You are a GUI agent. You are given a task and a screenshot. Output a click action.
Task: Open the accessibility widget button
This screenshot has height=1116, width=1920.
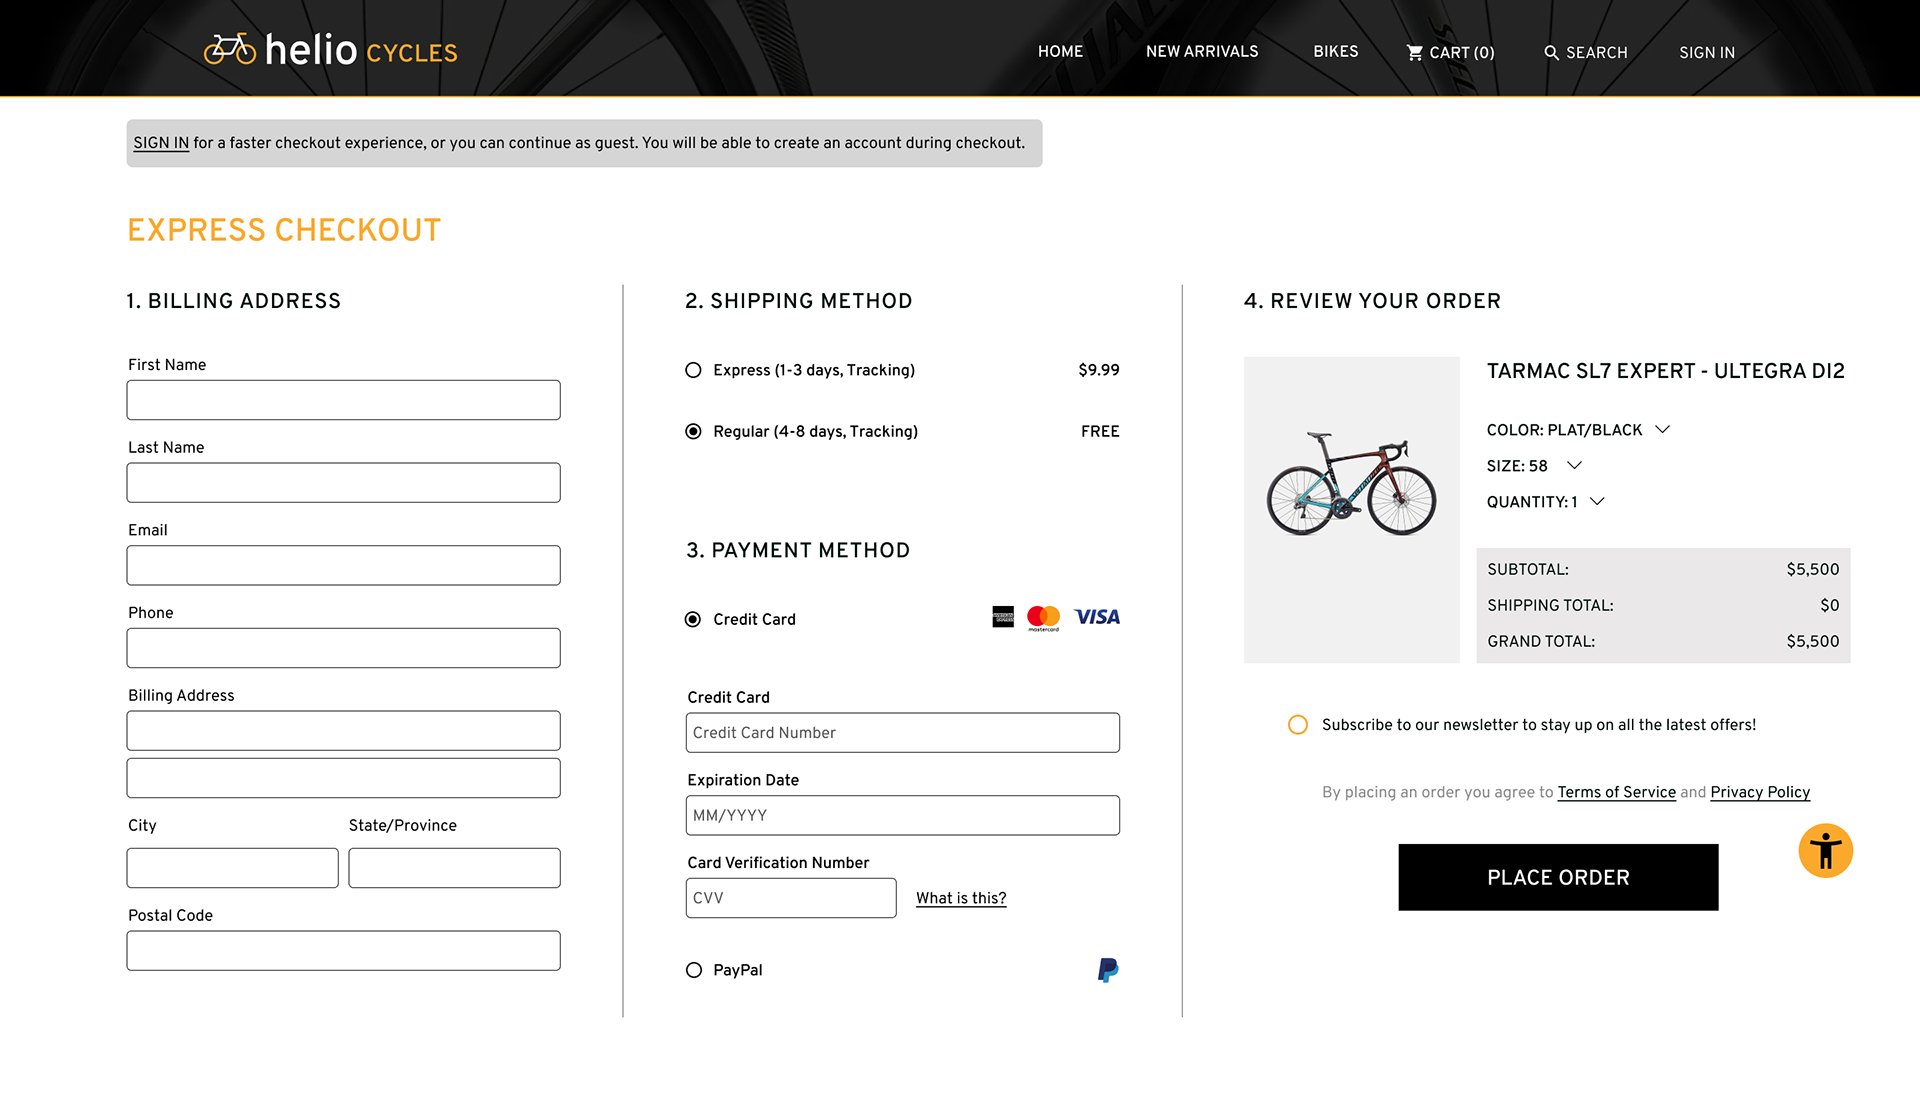[x=1825, y=851]
